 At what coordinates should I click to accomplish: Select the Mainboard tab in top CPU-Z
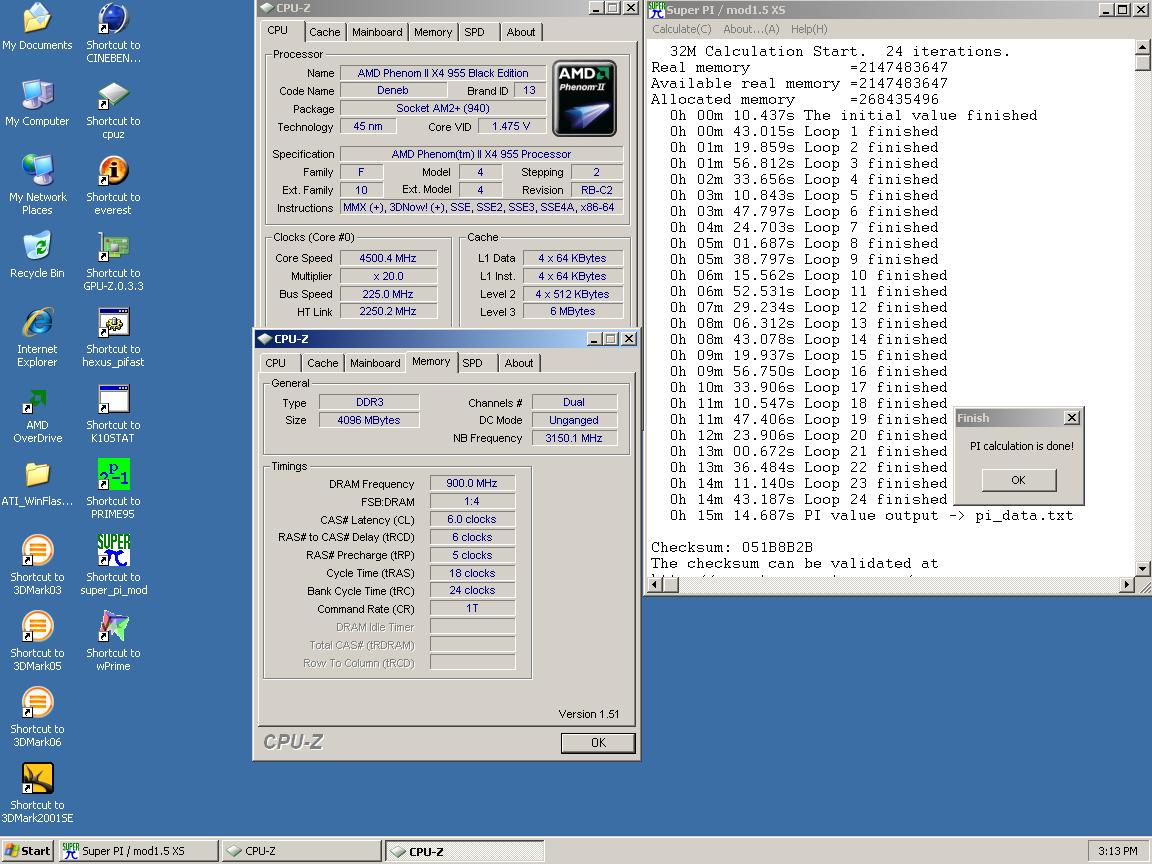(377, 32)
